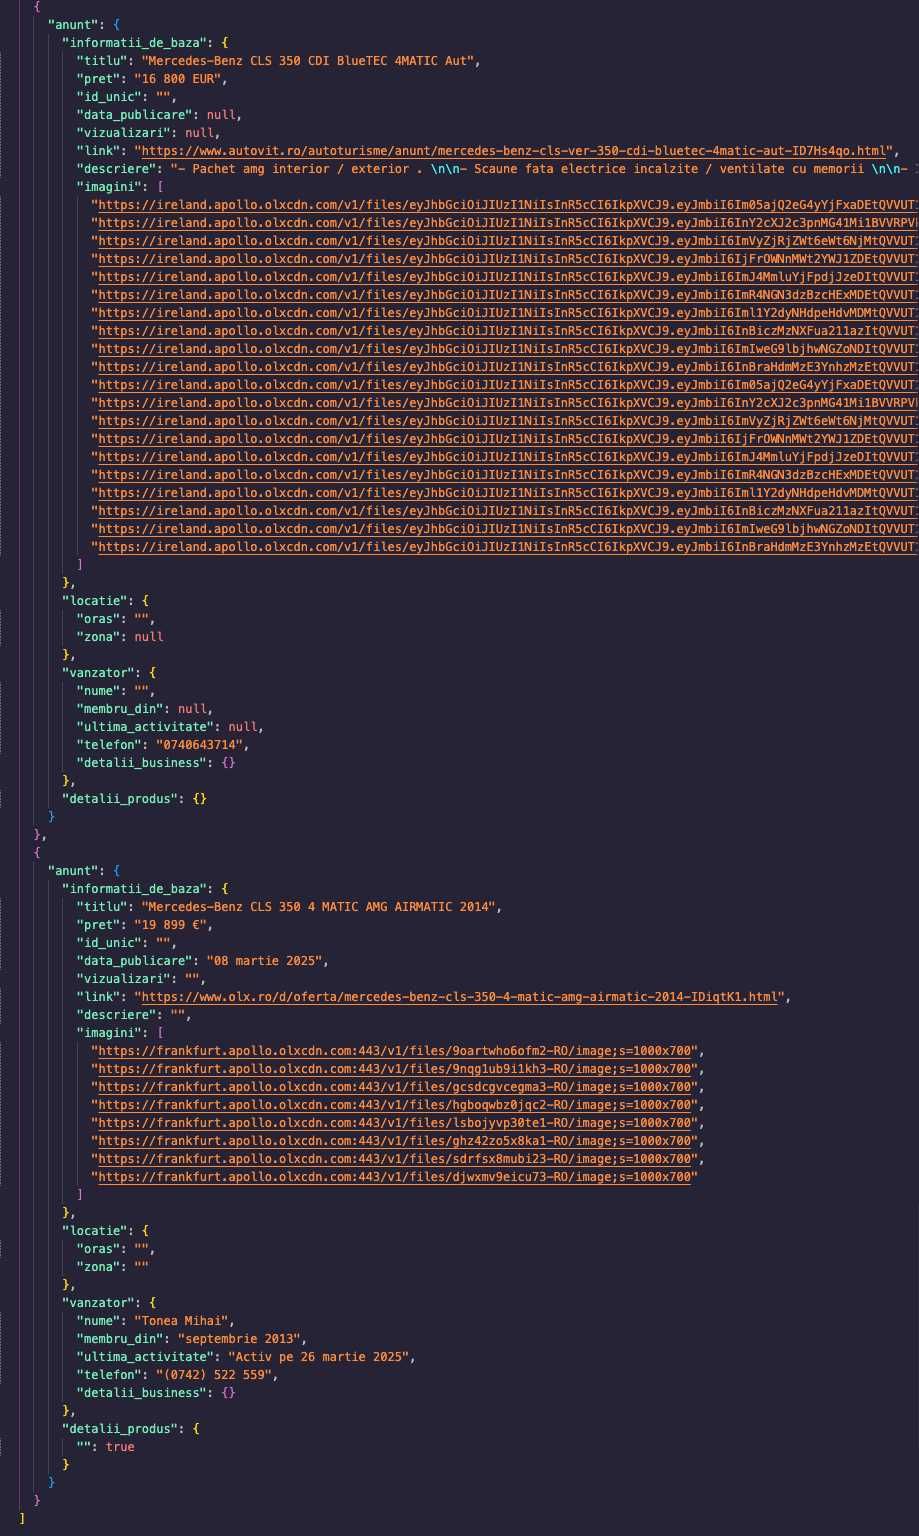The height and width of the screenshot is (1536, 919).
Task: Click the "detalii_produs" key containing a true entry
Action: [120, 1429]
